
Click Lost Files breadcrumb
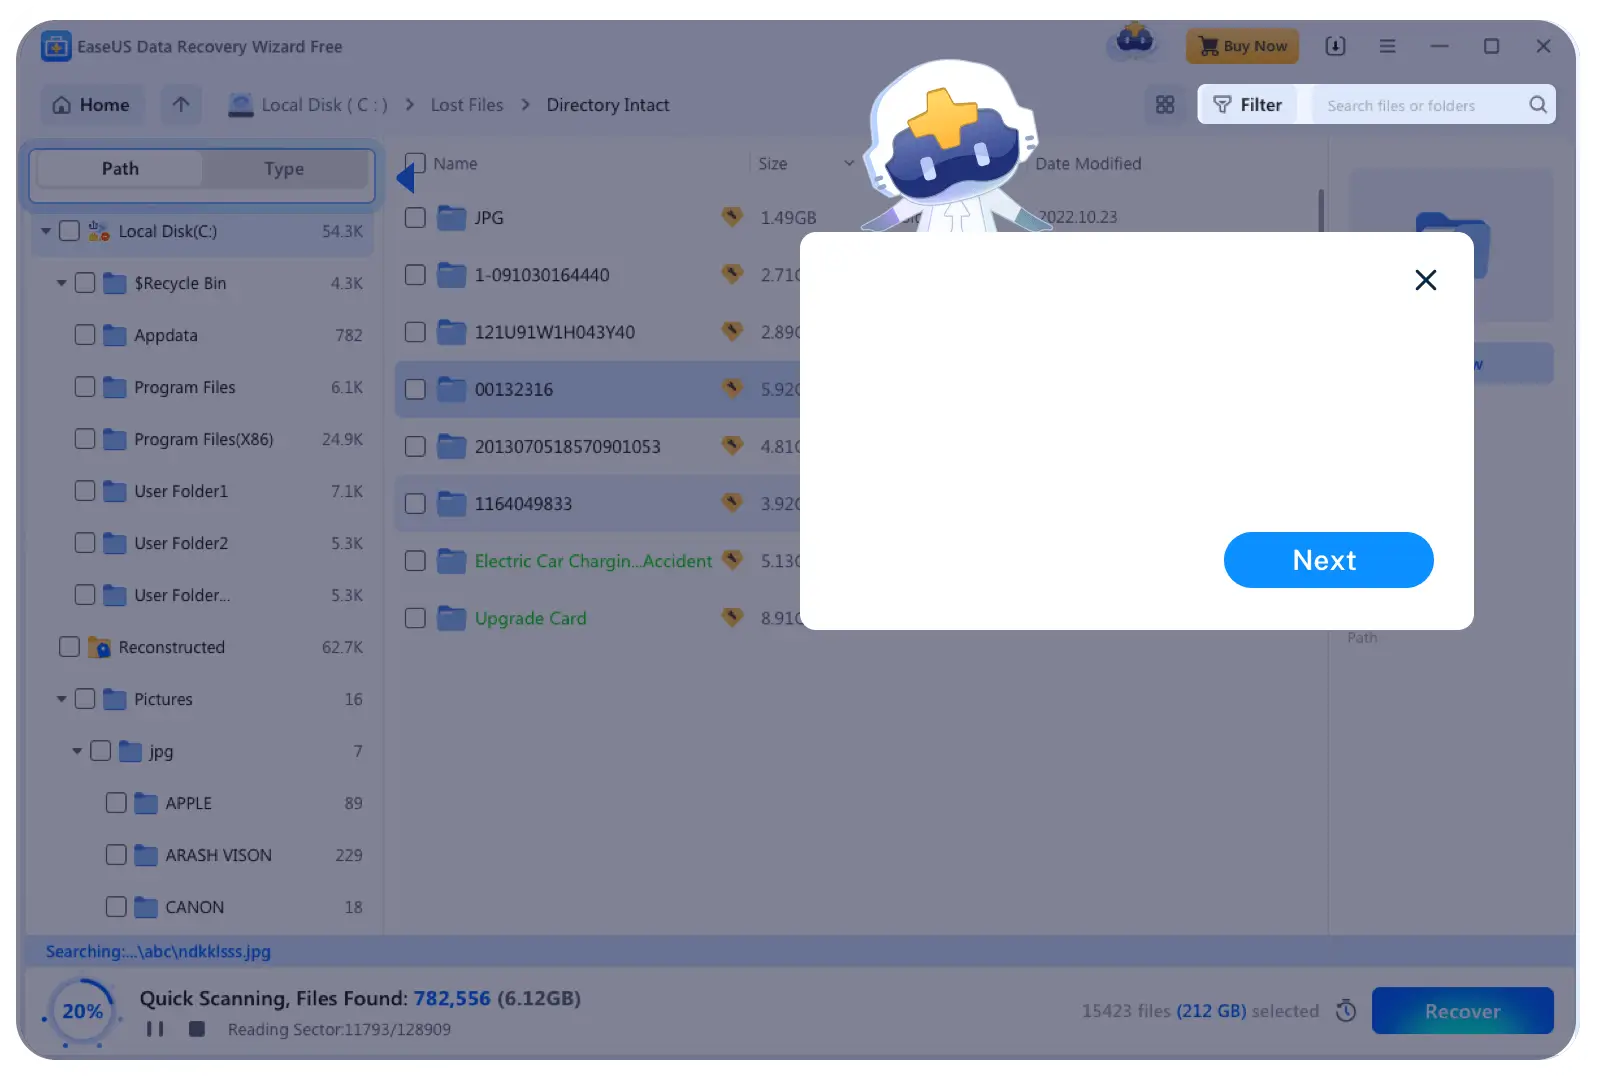(x=467, y=105)
